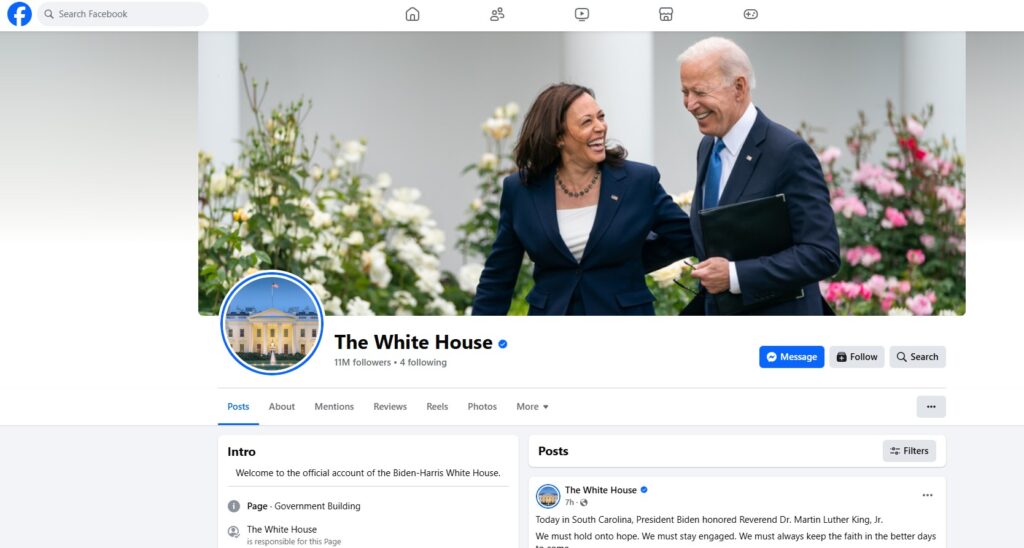Open the Marketplace storefront icon

tap(665, 14)
